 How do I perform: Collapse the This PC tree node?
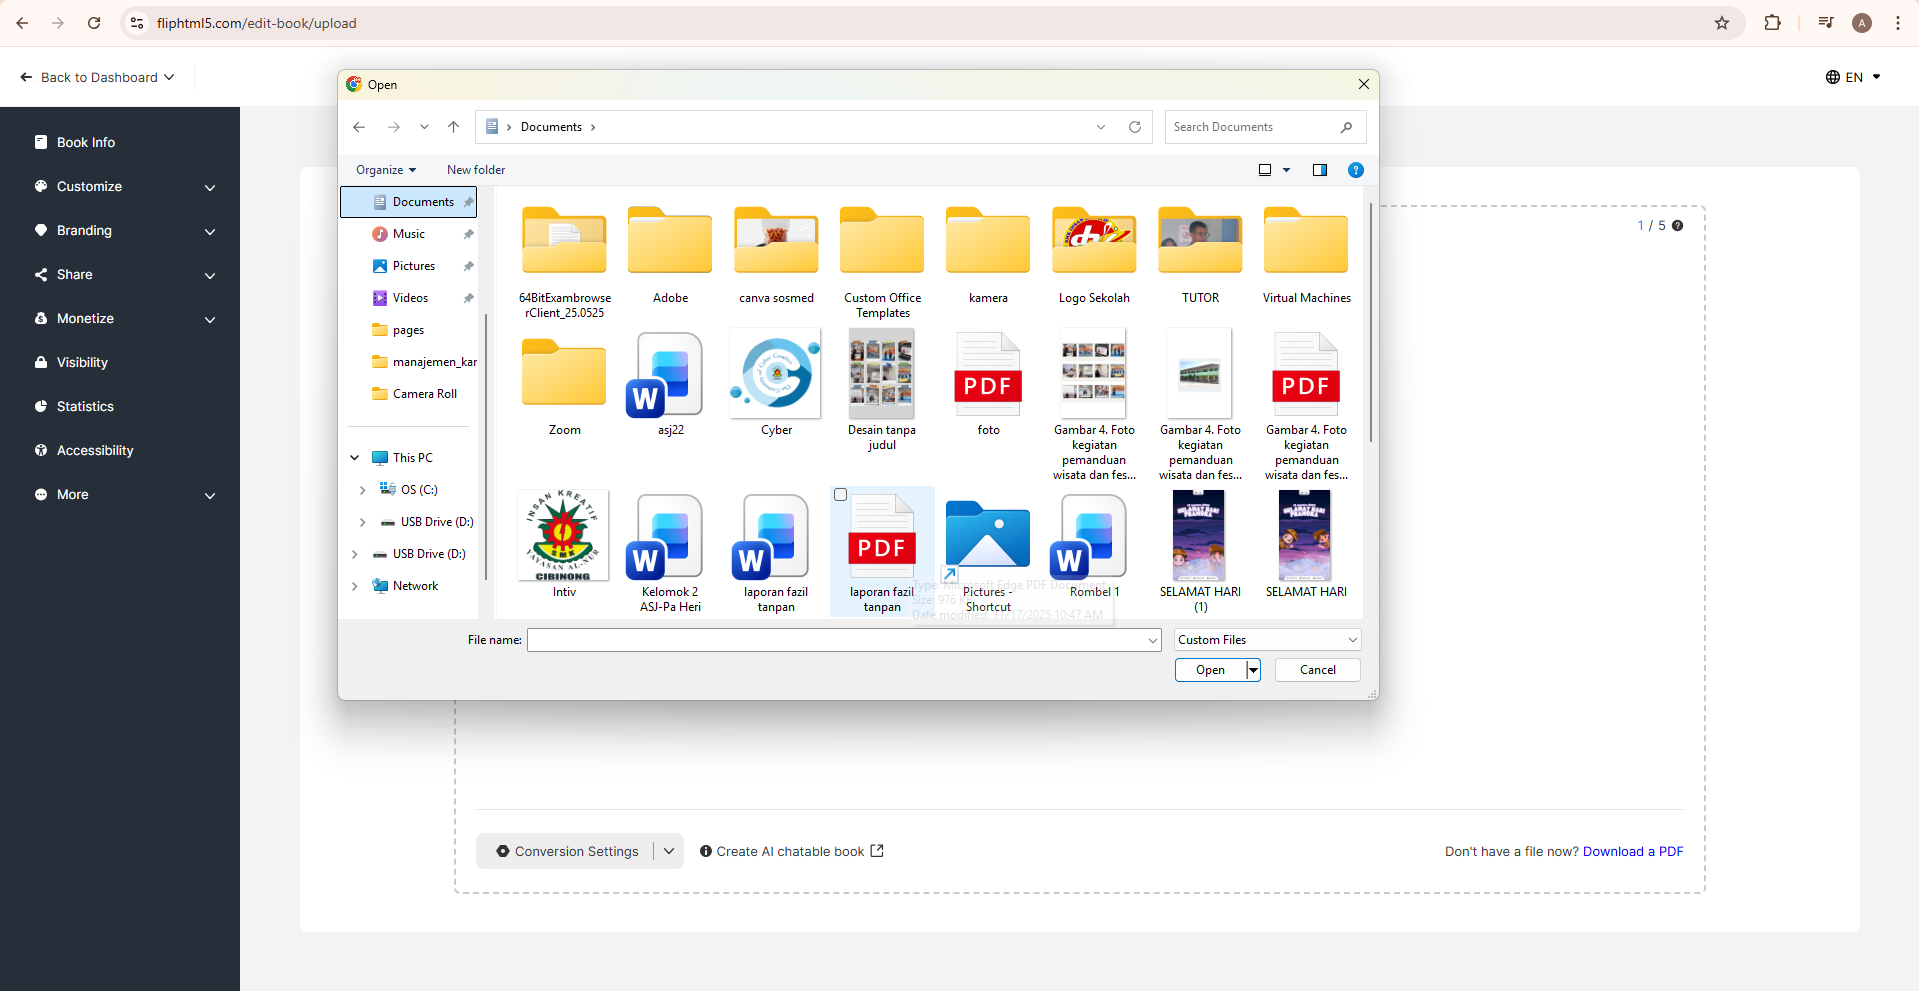point(354,458)
